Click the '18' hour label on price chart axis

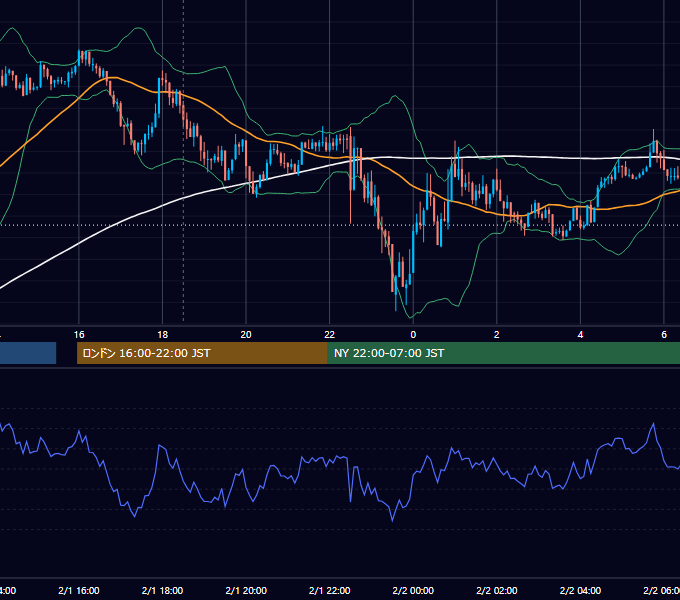pyautogui.click(x=162, y=335)
